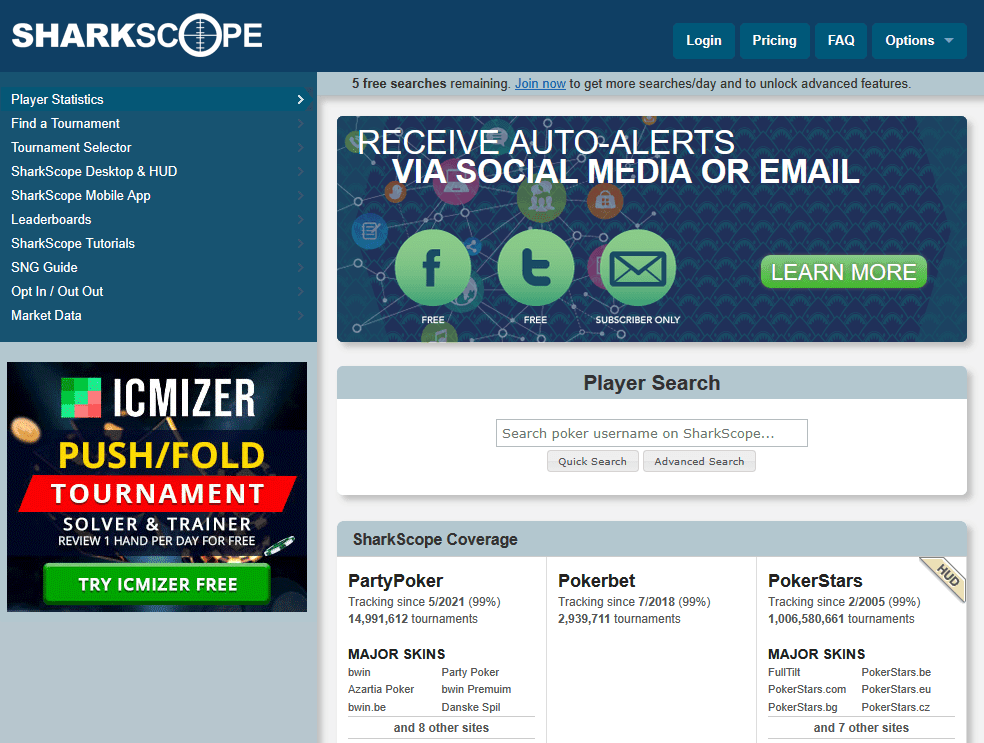Viewport: 984px width, 743px height.
Task: Click the bwin Premuim skin entry
Action: [476, 689]
